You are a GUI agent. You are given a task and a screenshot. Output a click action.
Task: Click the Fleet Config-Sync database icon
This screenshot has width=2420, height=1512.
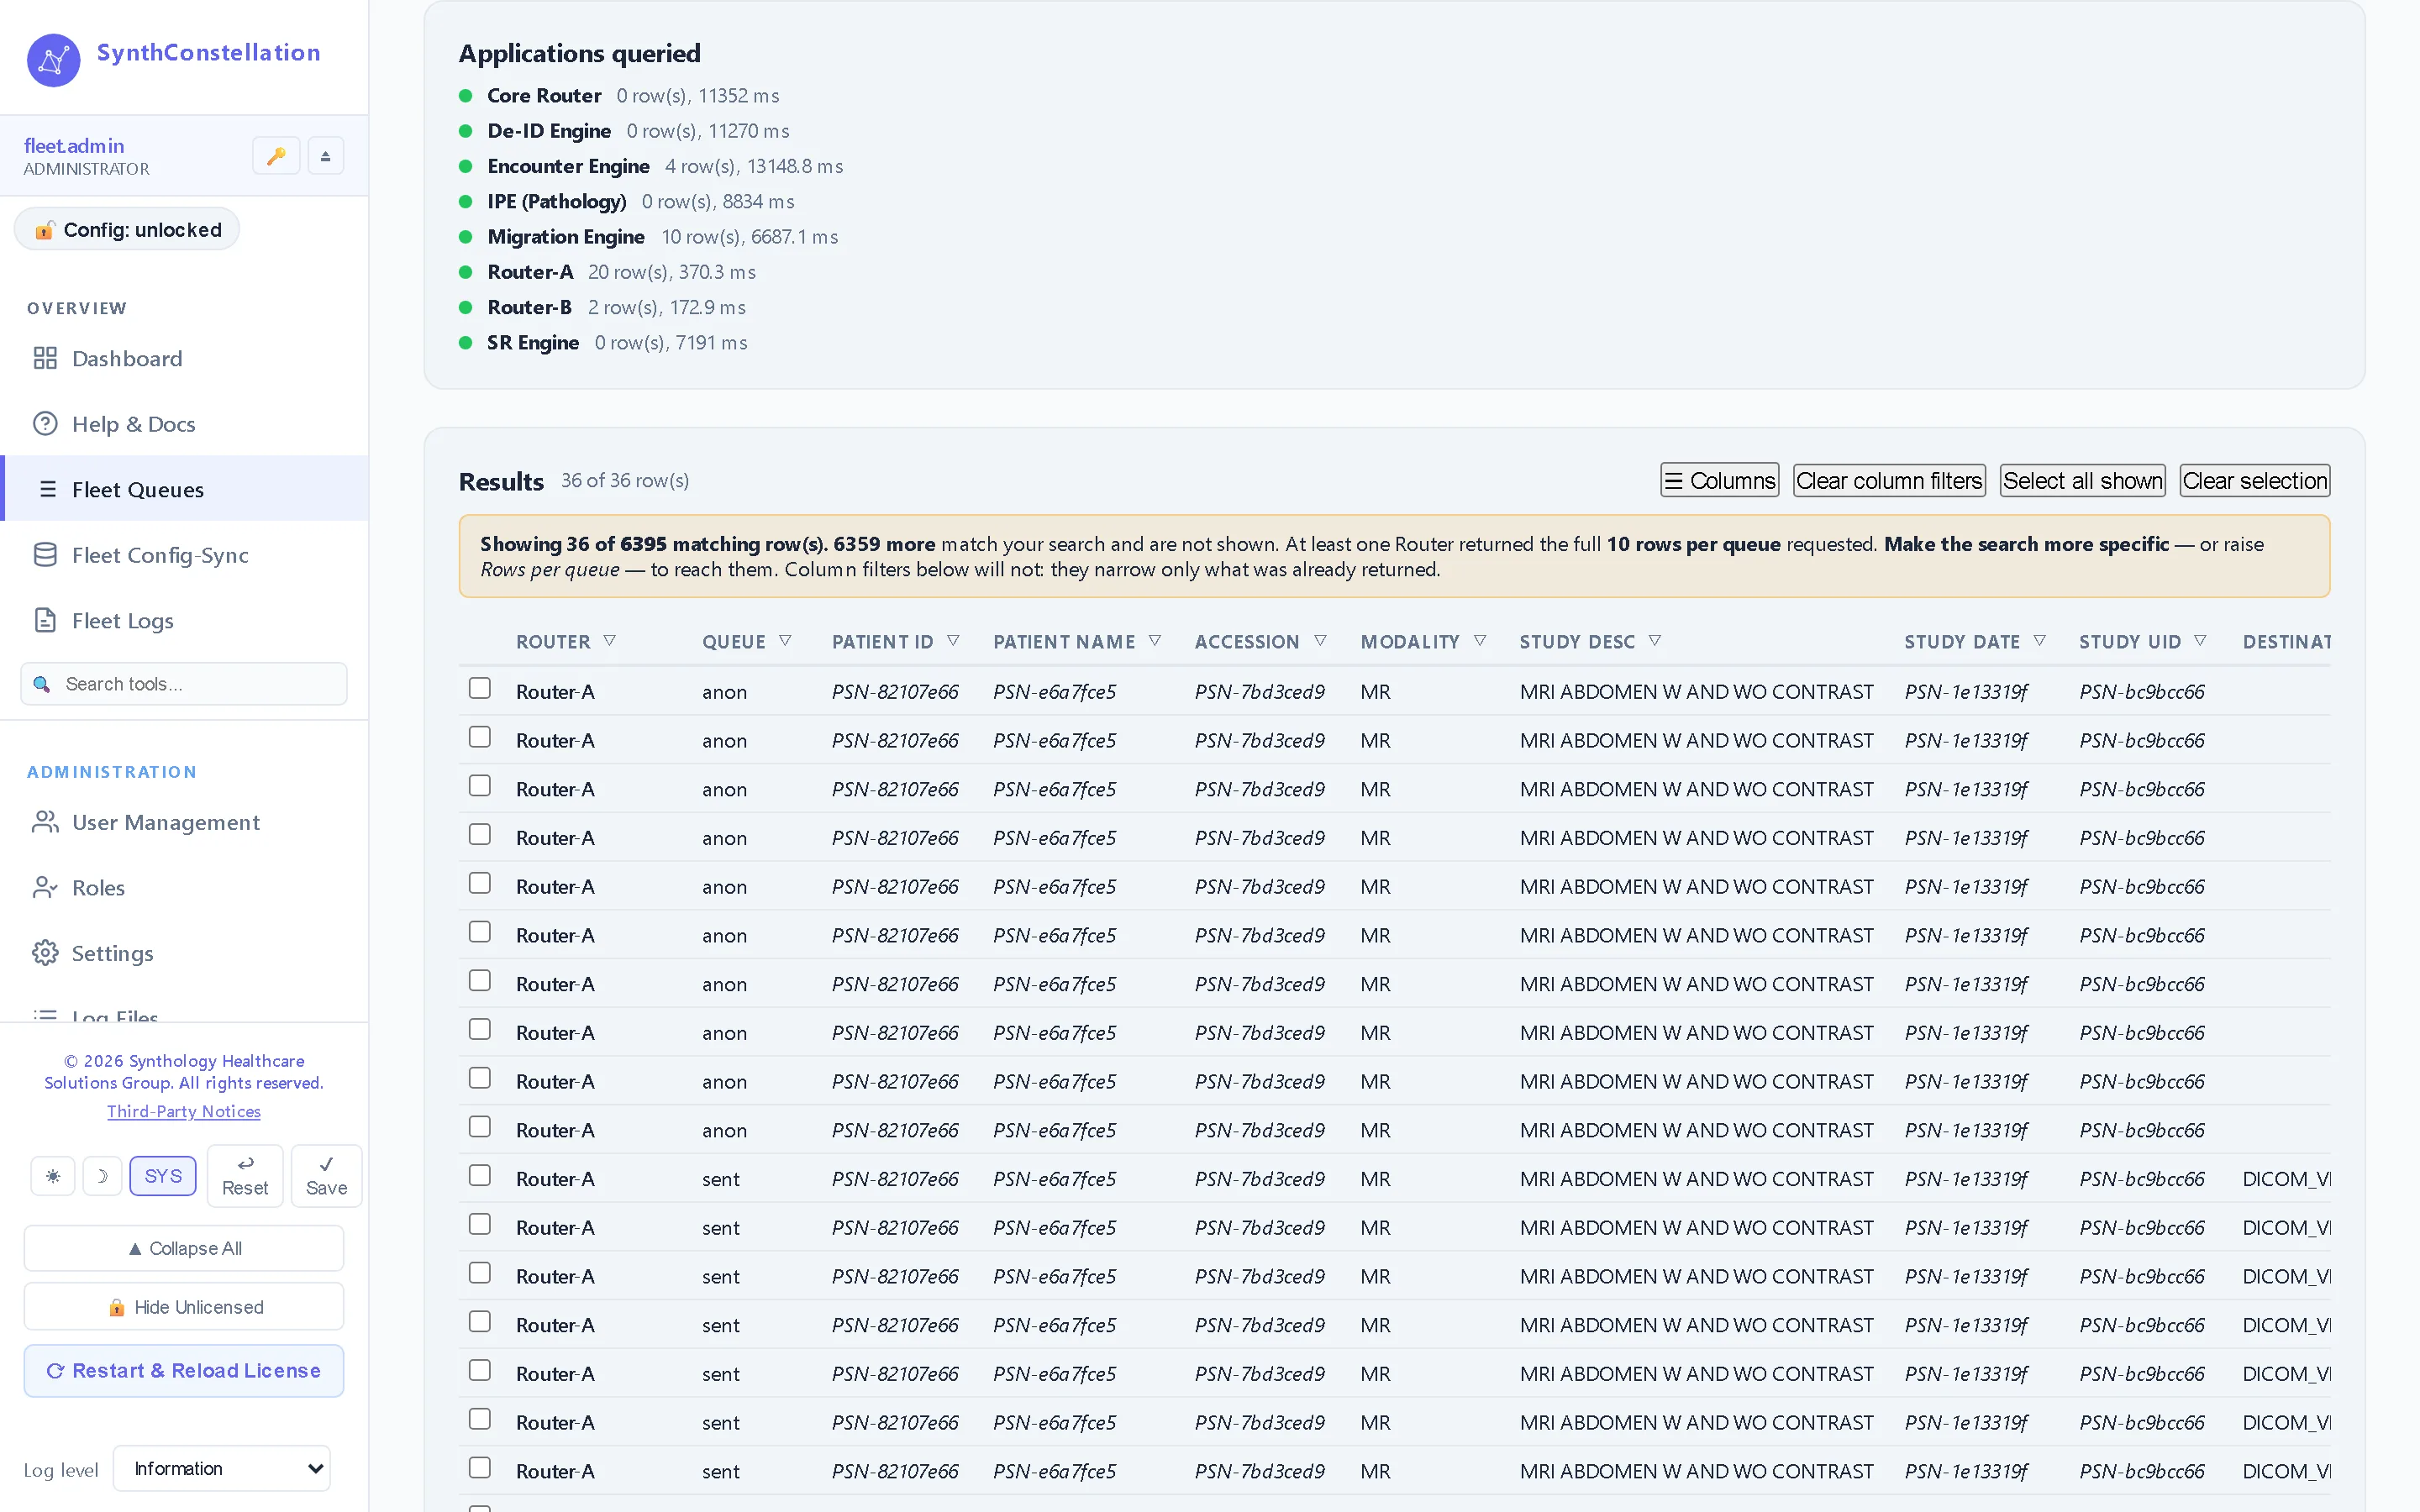(45, 554)
